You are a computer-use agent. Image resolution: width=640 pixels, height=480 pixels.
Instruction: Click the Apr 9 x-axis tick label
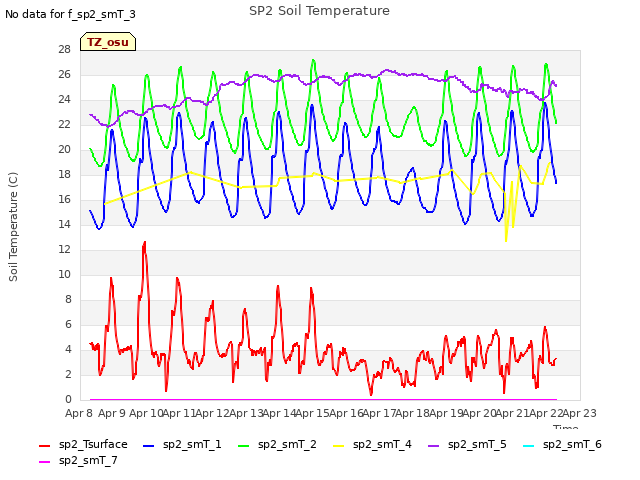(x=112, y=413)
